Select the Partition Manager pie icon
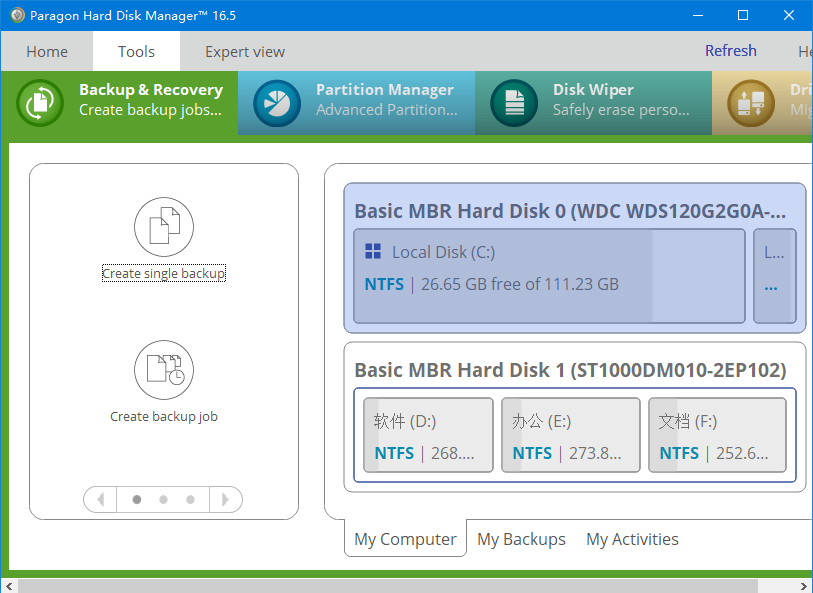813x593 pixels. tap(277, 103)
